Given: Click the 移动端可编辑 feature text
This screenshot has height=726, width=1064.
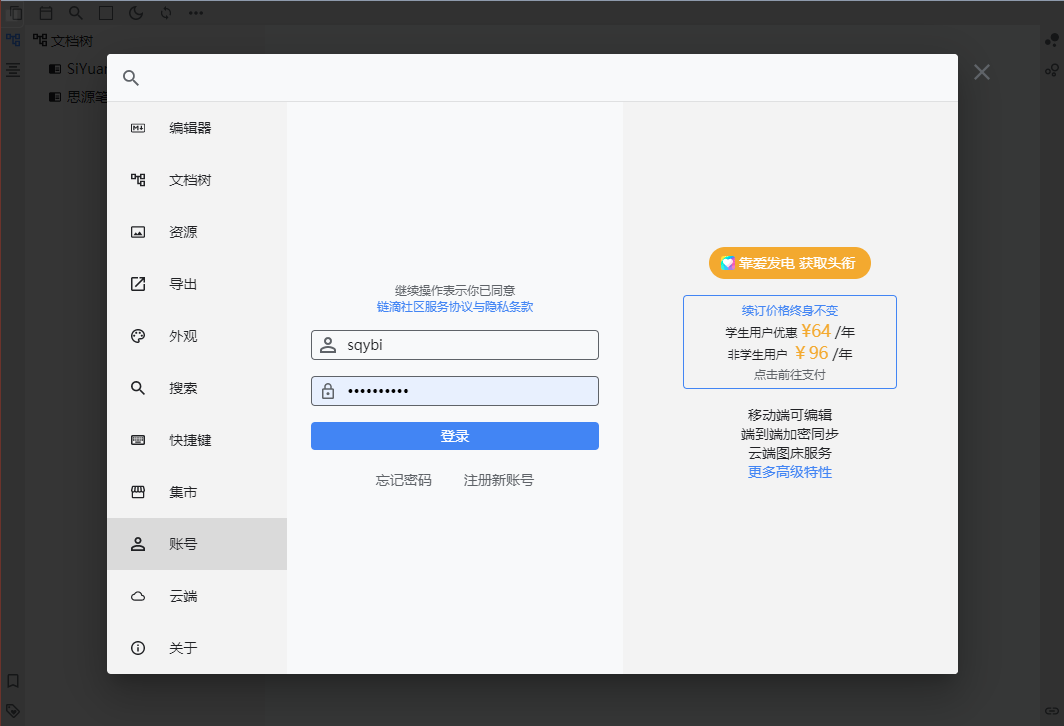Looking at the screenshot, I should point(790,415).
